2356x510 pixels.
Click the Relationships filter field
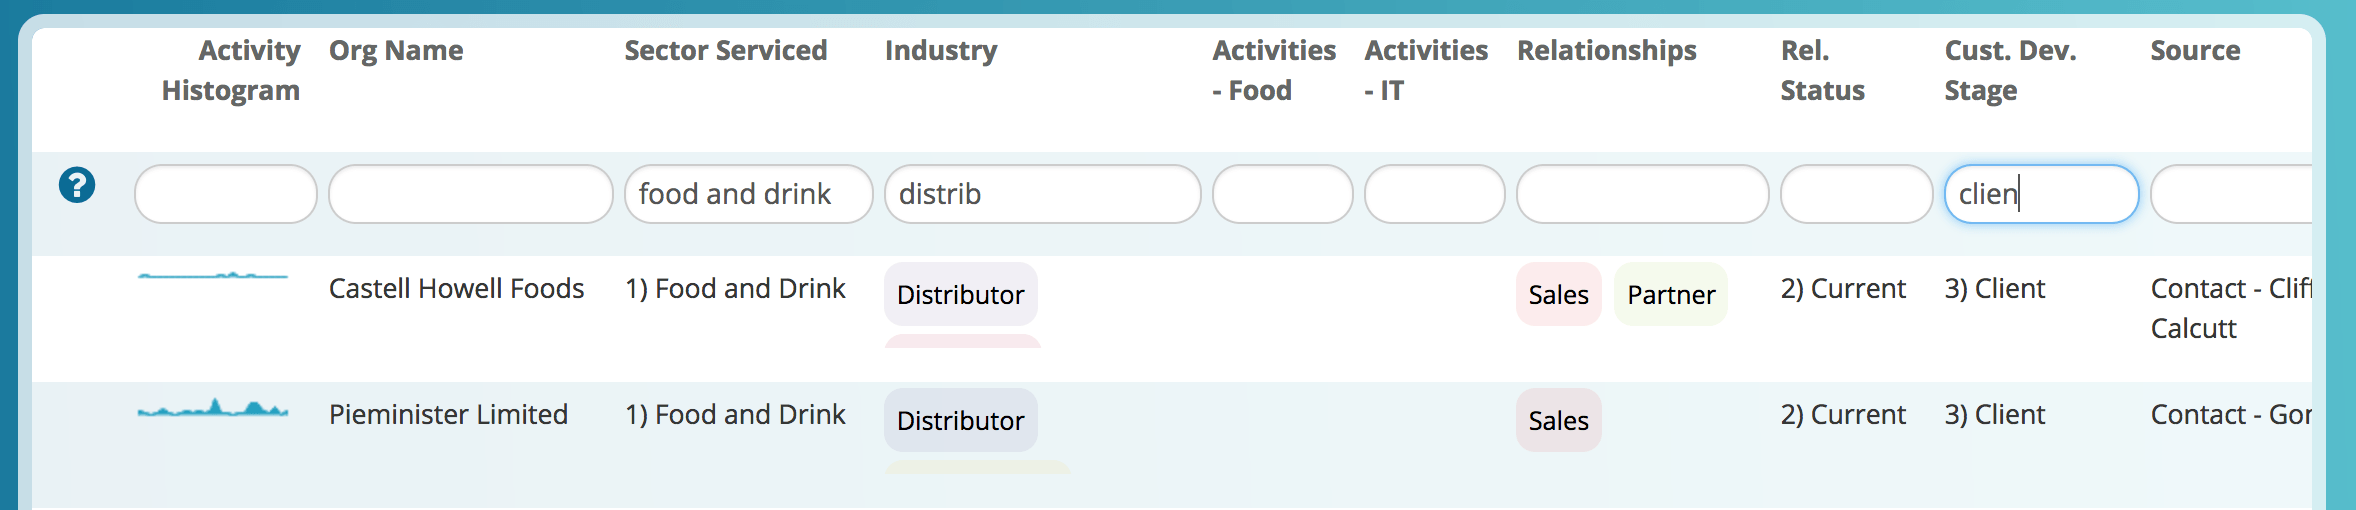1642,194
